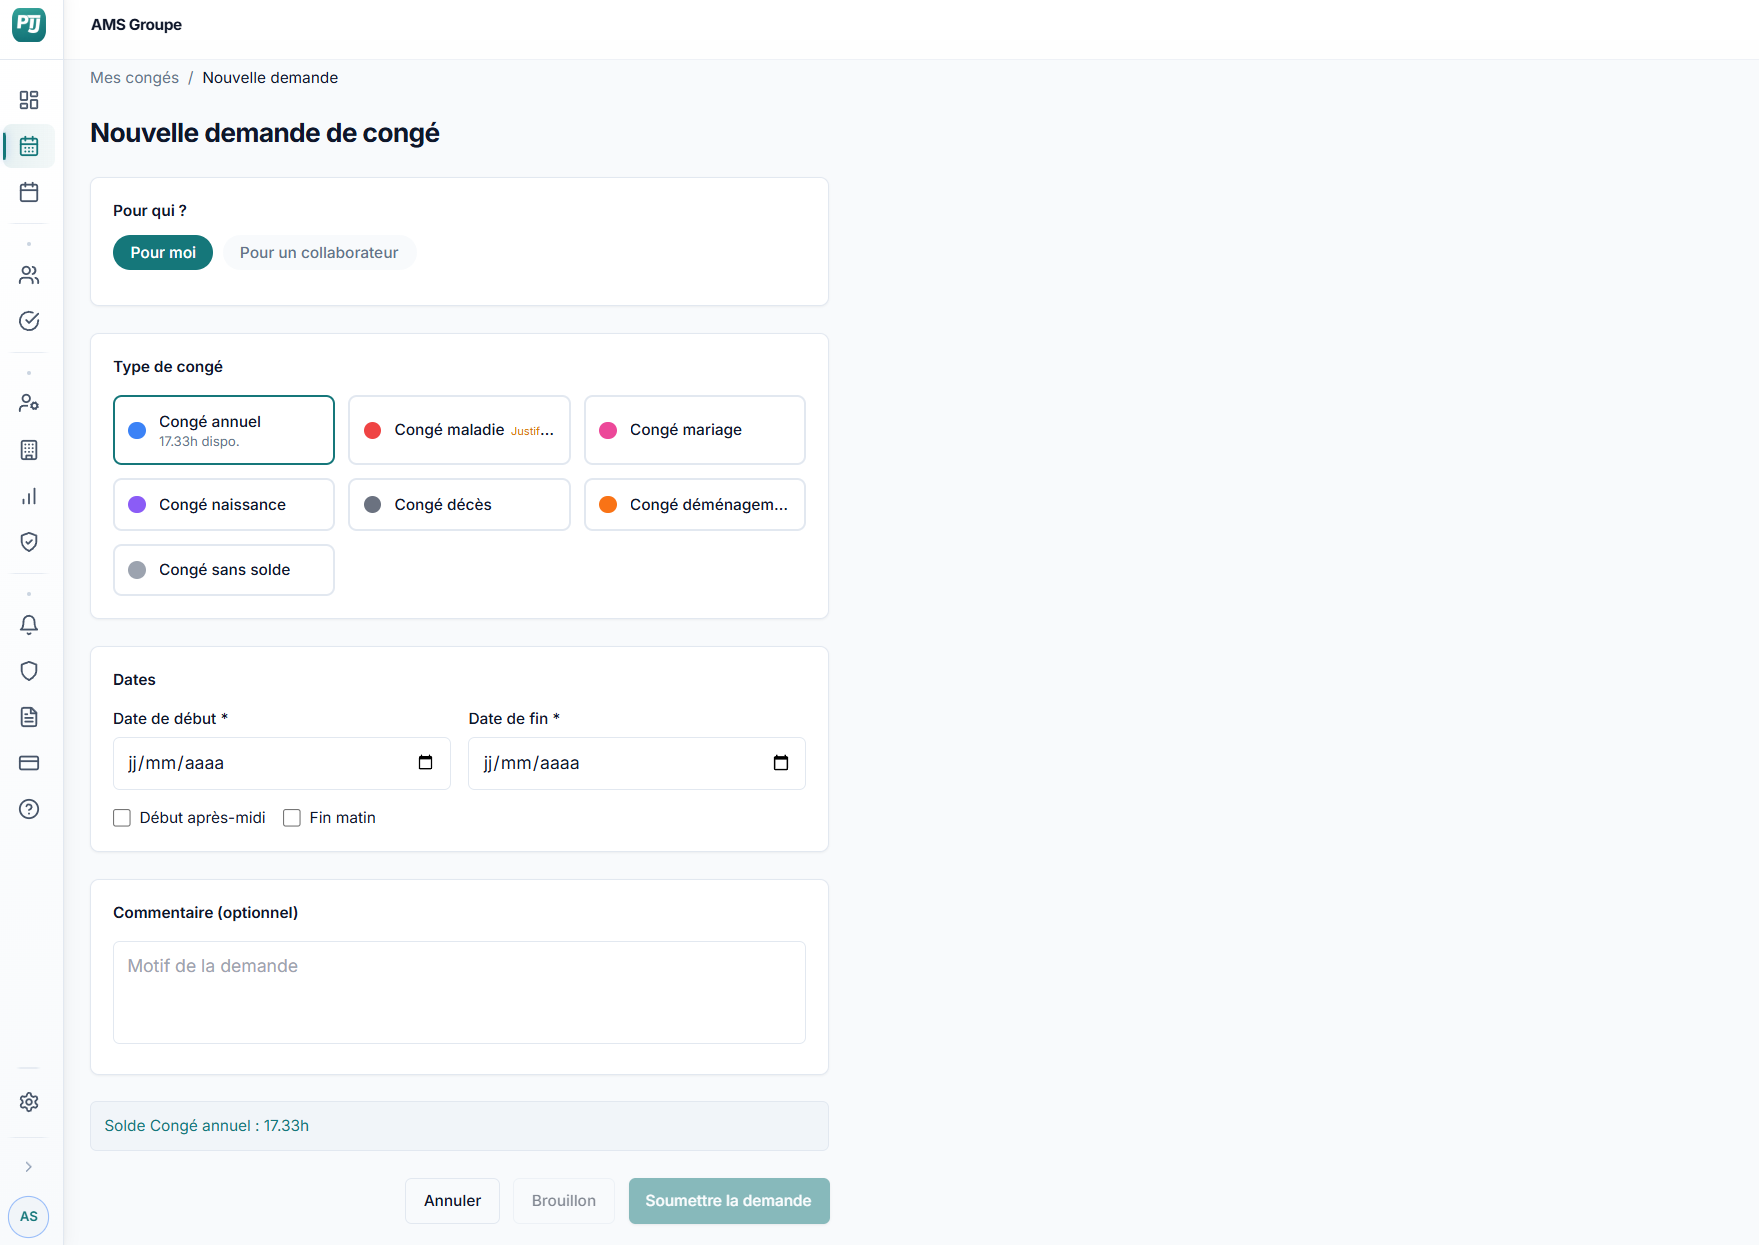Image resolution: width=1759 pixels, height=1245 pixels.
Task: Click into the Motif de la demande textarea
Action: 459,992
